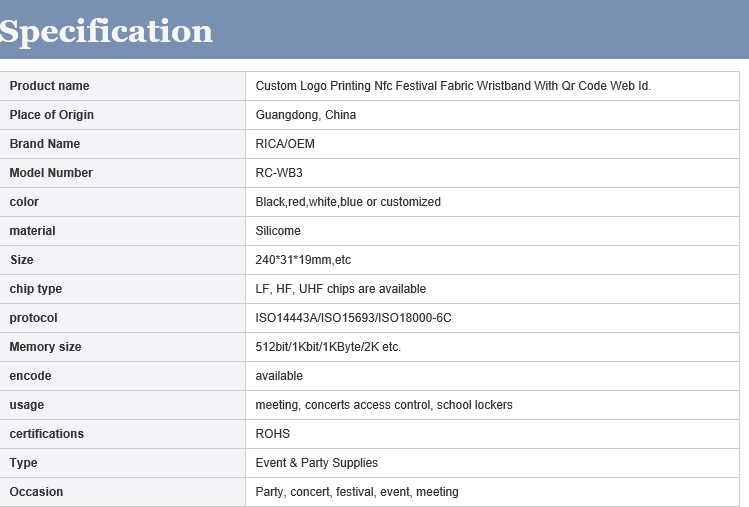Select the Guangdong, China value
This screenshot has width=749, height=507.
click(x=306, y=115)
